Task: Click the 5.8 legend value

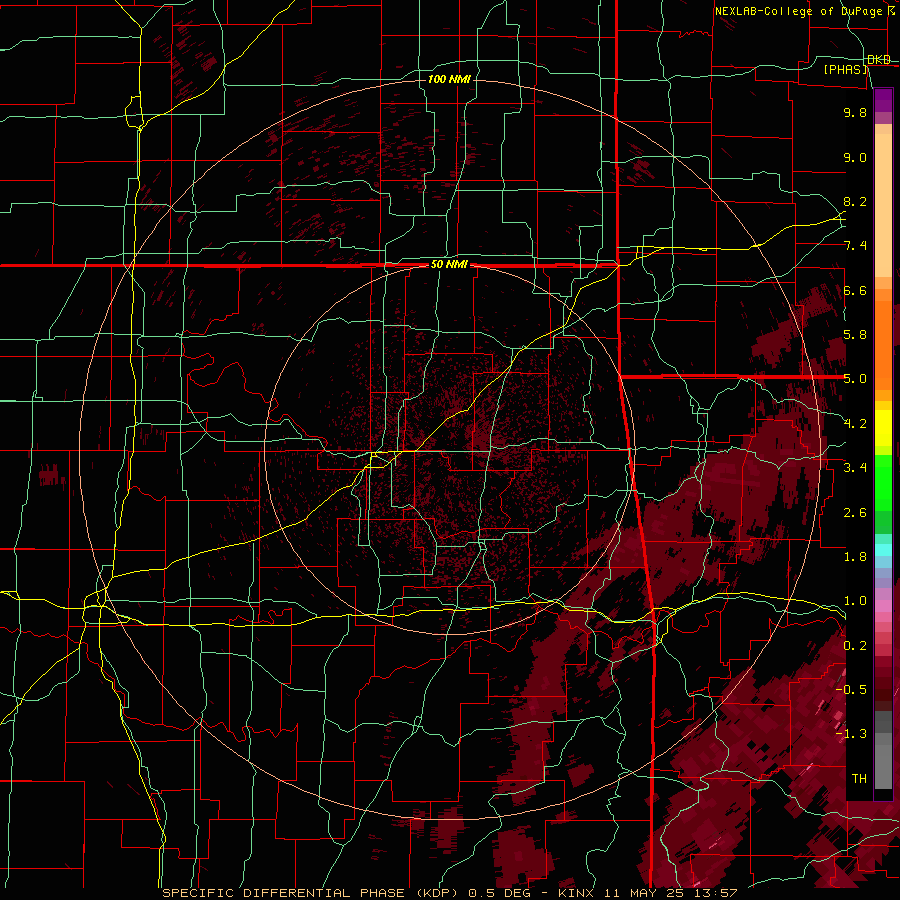Action: coord(855,335)
